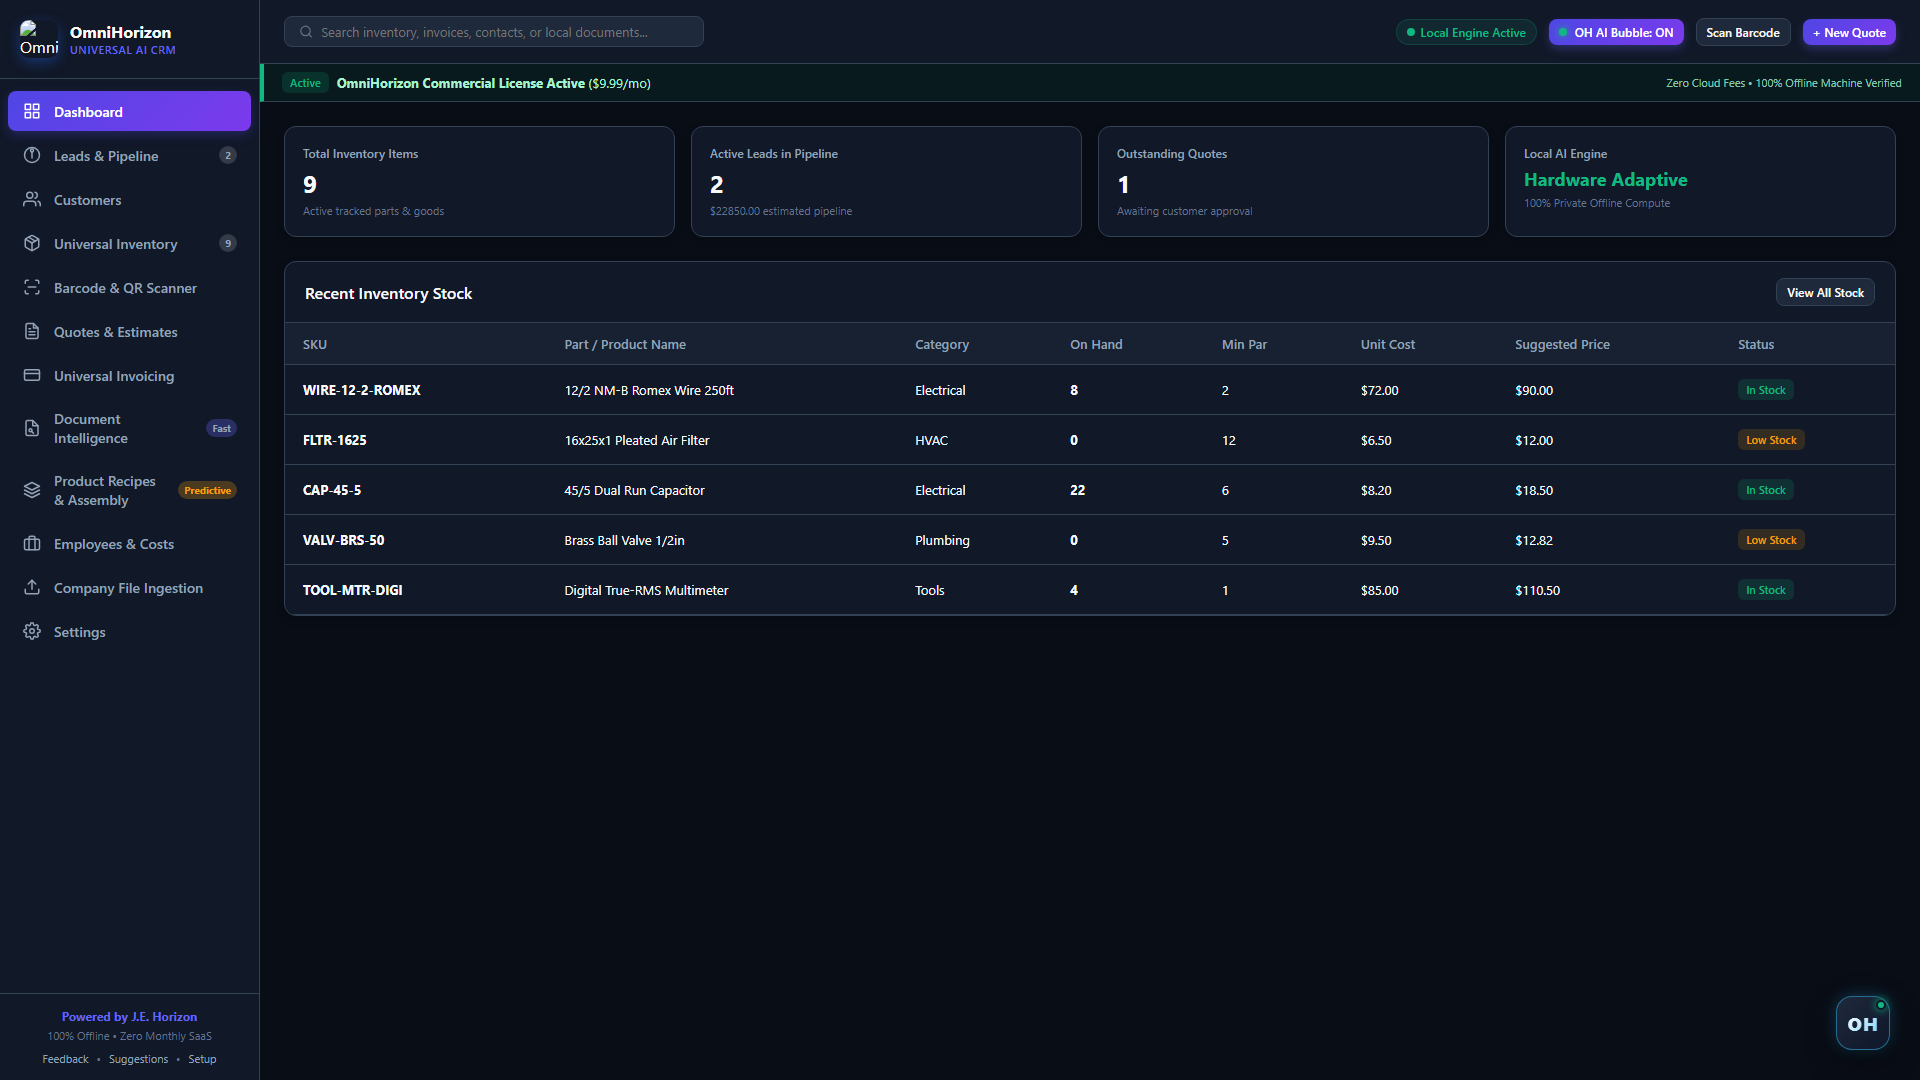Click Digital True-RMS Multimeter product name
Screen dimensions: 1920x1080
646,590
